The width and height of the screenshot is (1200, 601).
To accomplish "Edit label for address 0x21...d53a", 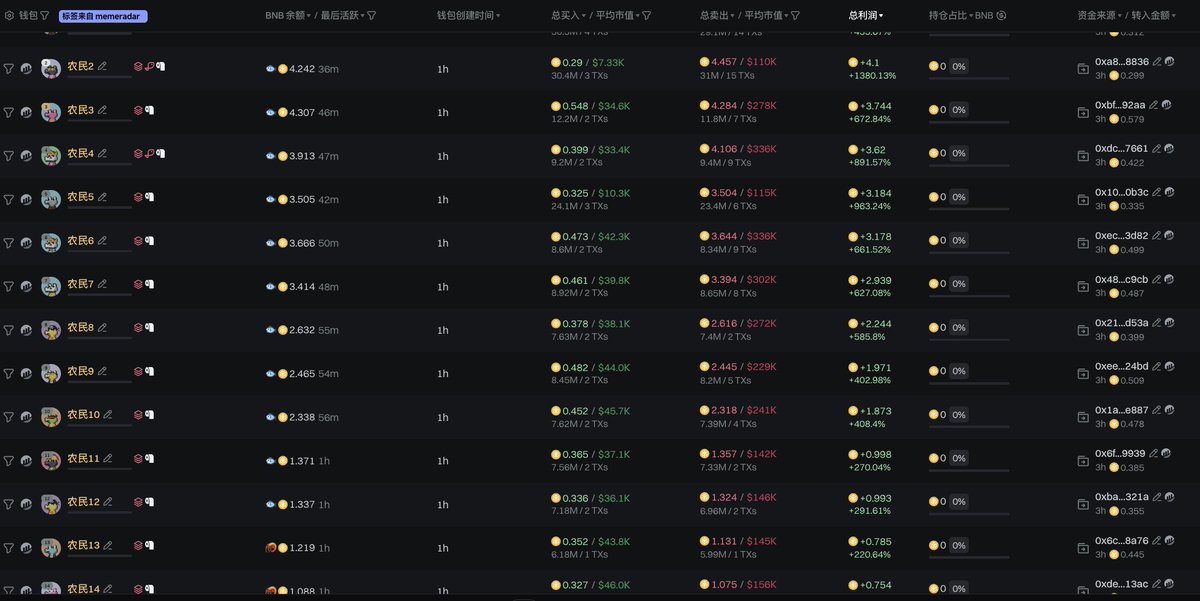I will (1157, 322).
